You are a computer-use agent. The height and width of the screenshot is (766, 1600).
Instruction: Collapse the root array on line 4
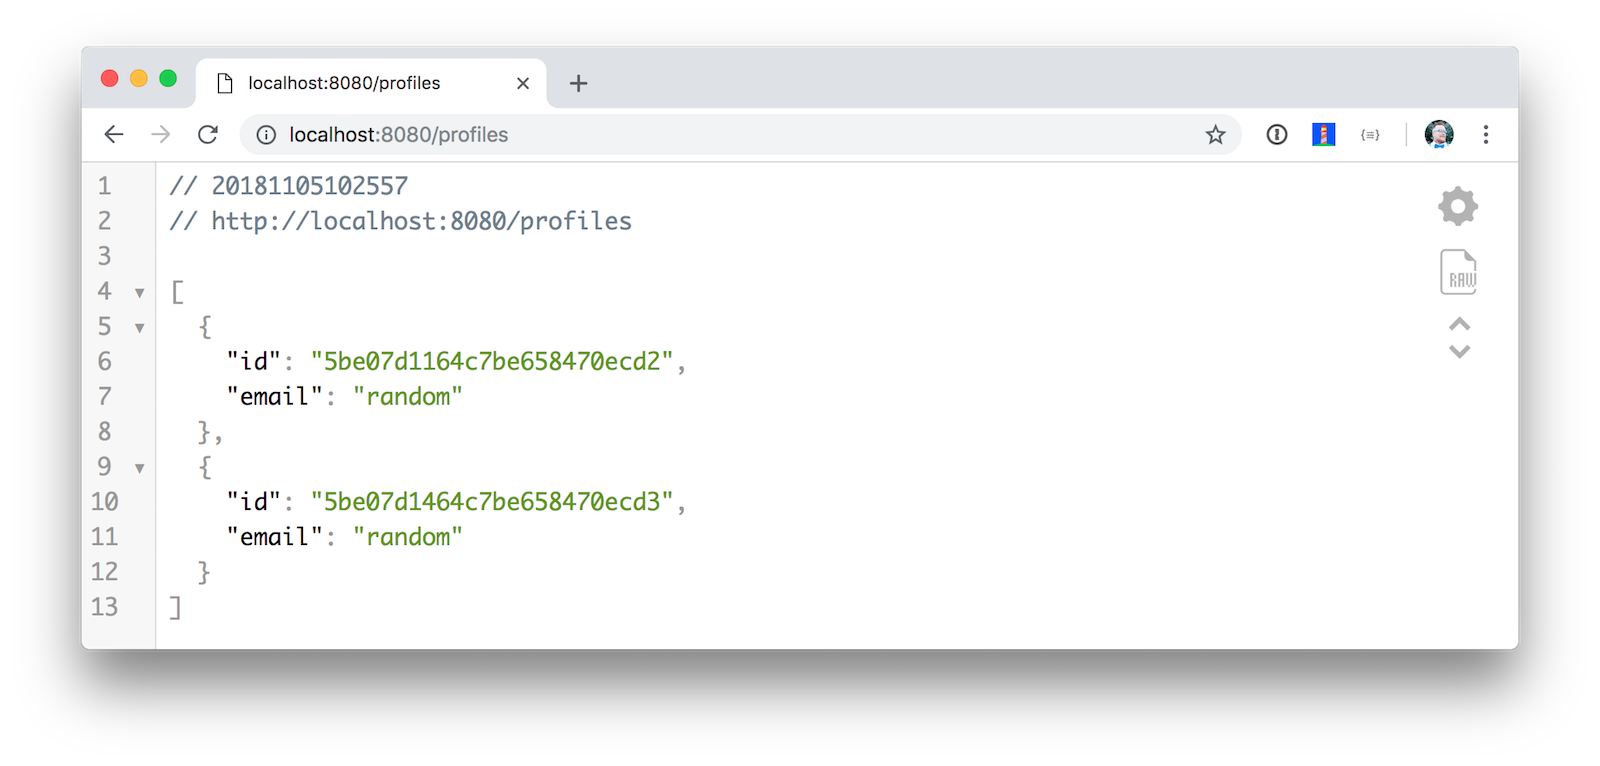click(x=140, y=293)
